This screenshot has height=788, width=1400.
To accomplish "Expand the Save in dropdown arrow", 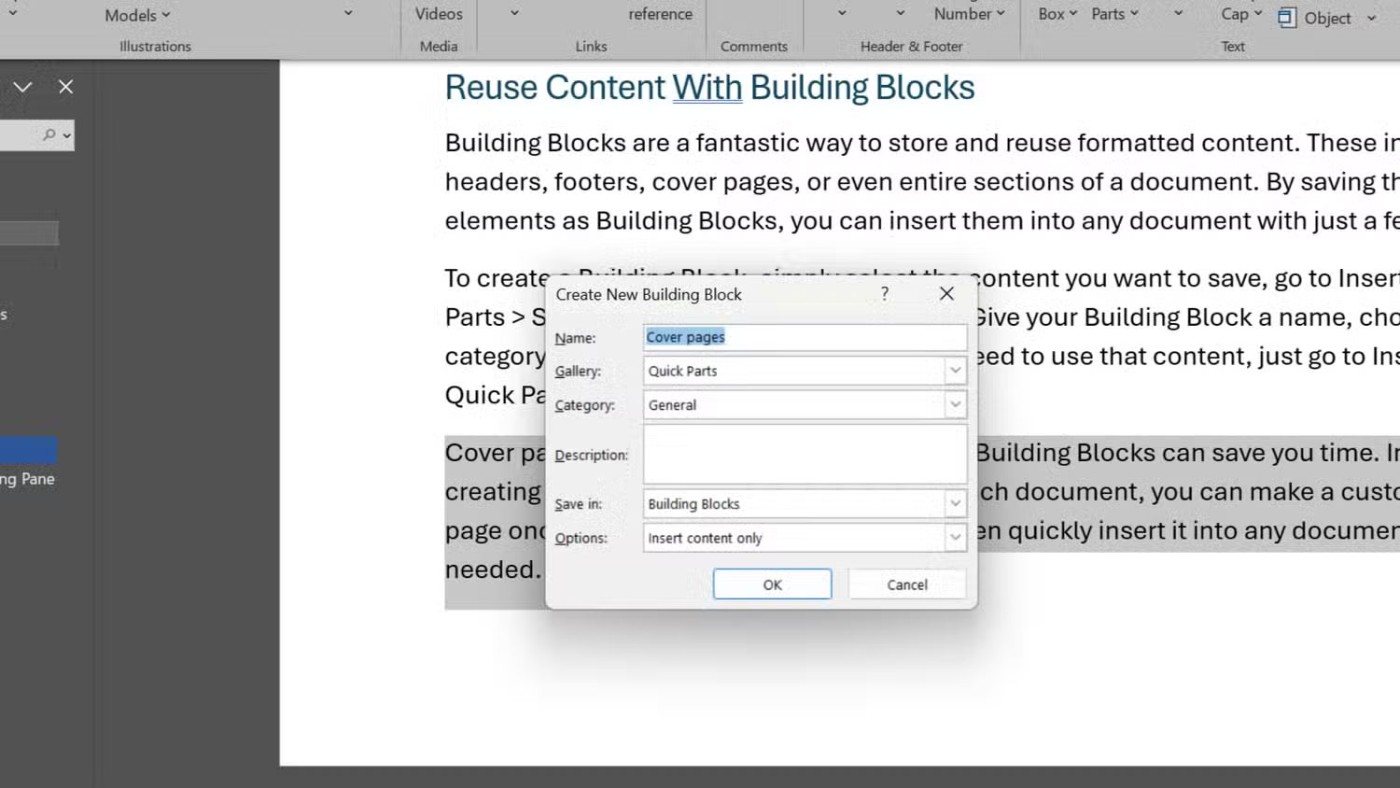I will (x=955, y=504).
